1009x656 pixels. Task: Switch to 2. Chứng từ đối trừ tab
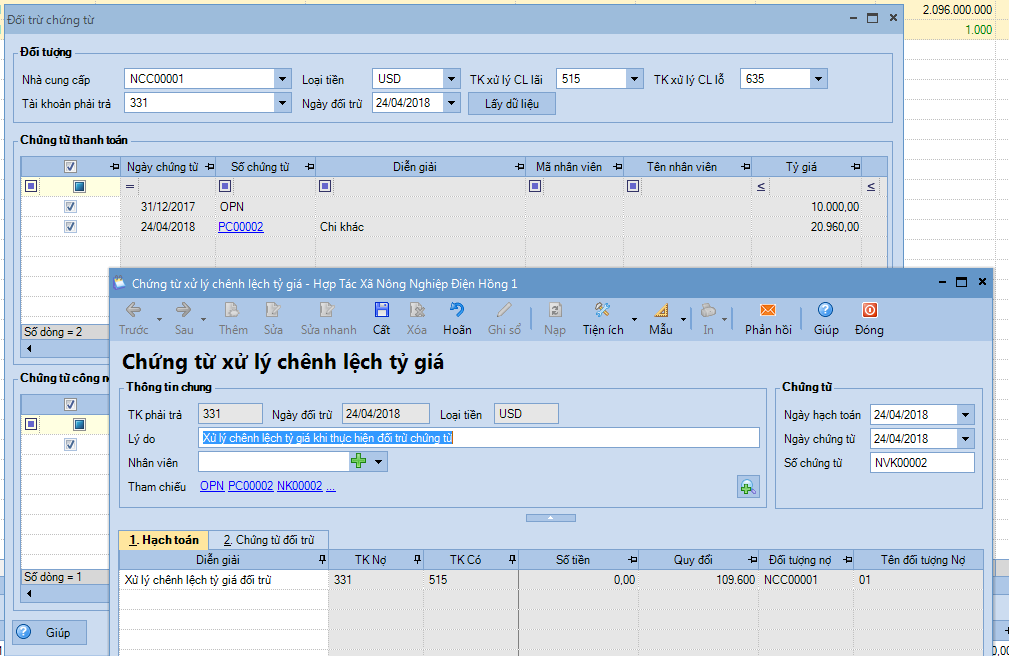pyautogui.click(x=269, y=539)
